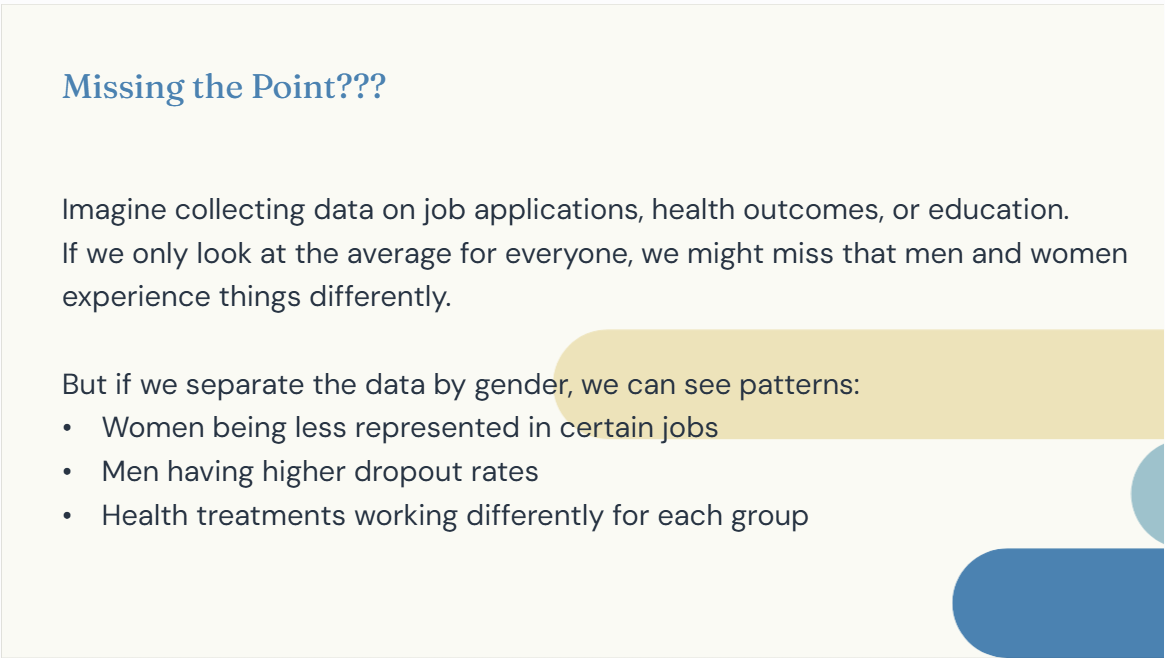Image resolution: width=1165 pixels, height=658 pixels.
Task: Click the light teal half-circle shape
Action: pyautogui.click(x=1148, y=494)
